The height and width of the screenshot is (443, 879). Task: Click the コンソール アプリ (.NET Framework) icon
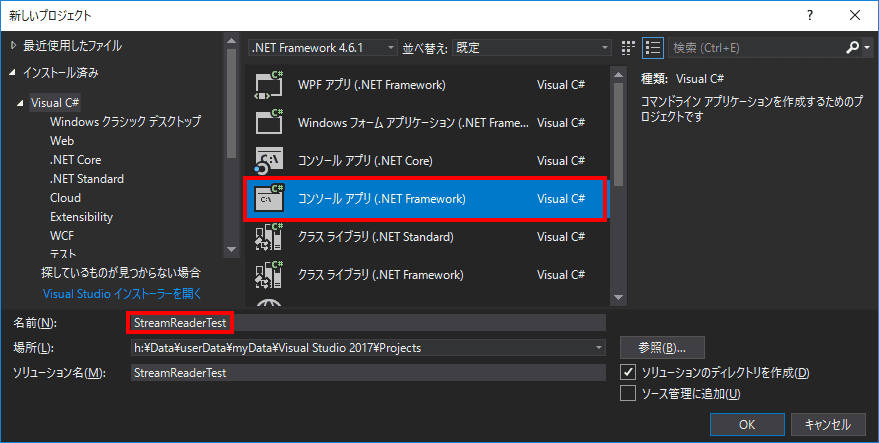[269, 199]
